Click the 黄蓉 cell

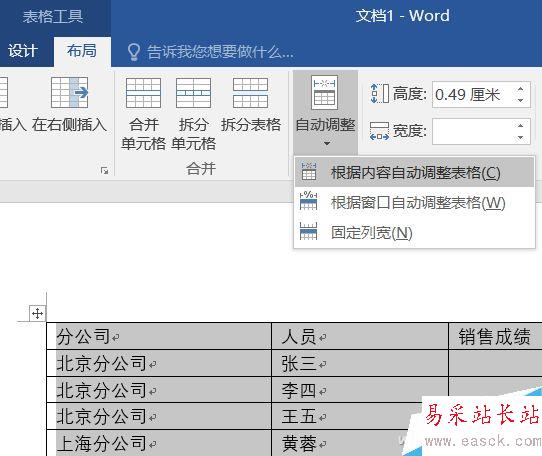(340, 443)
